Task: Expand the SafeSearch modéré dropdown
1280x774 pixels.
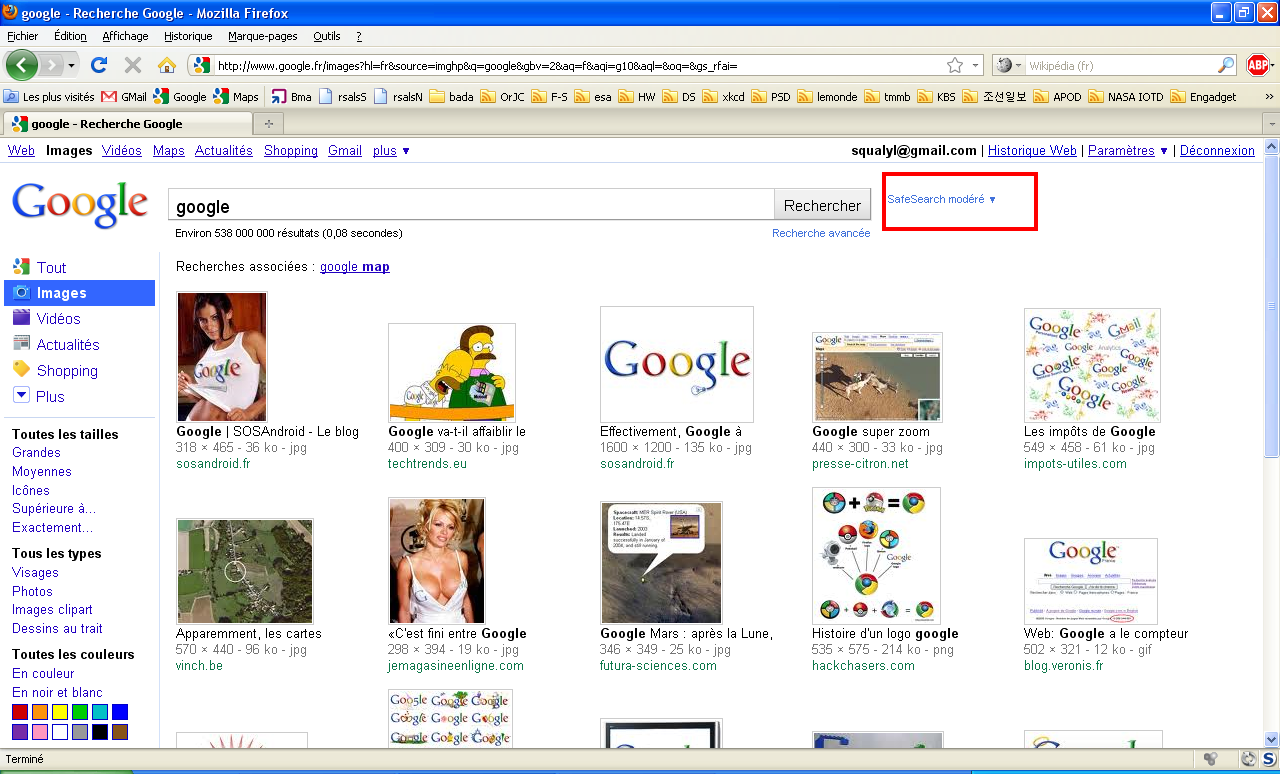Action: 942,199
